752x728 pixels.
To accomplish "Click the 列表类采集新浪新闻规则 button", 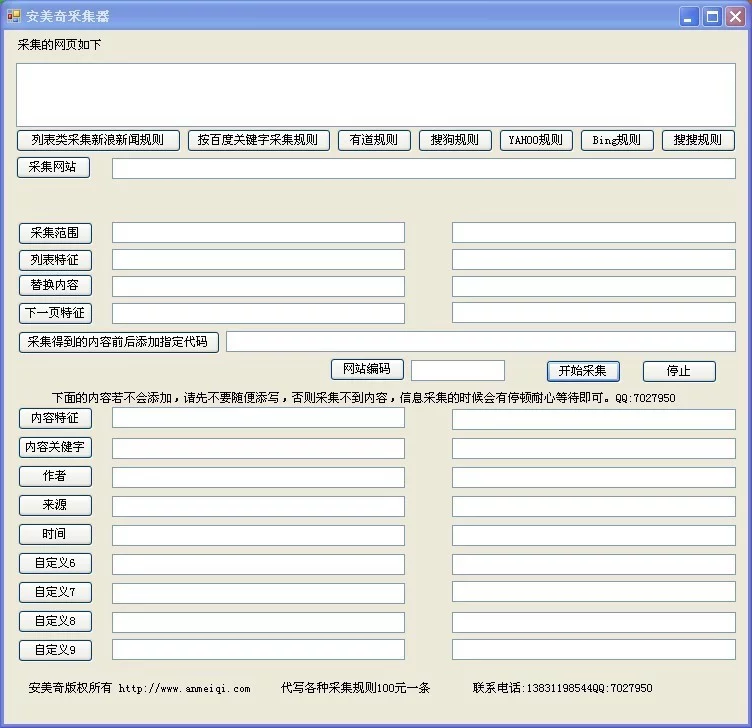I will tap(98, 140).
